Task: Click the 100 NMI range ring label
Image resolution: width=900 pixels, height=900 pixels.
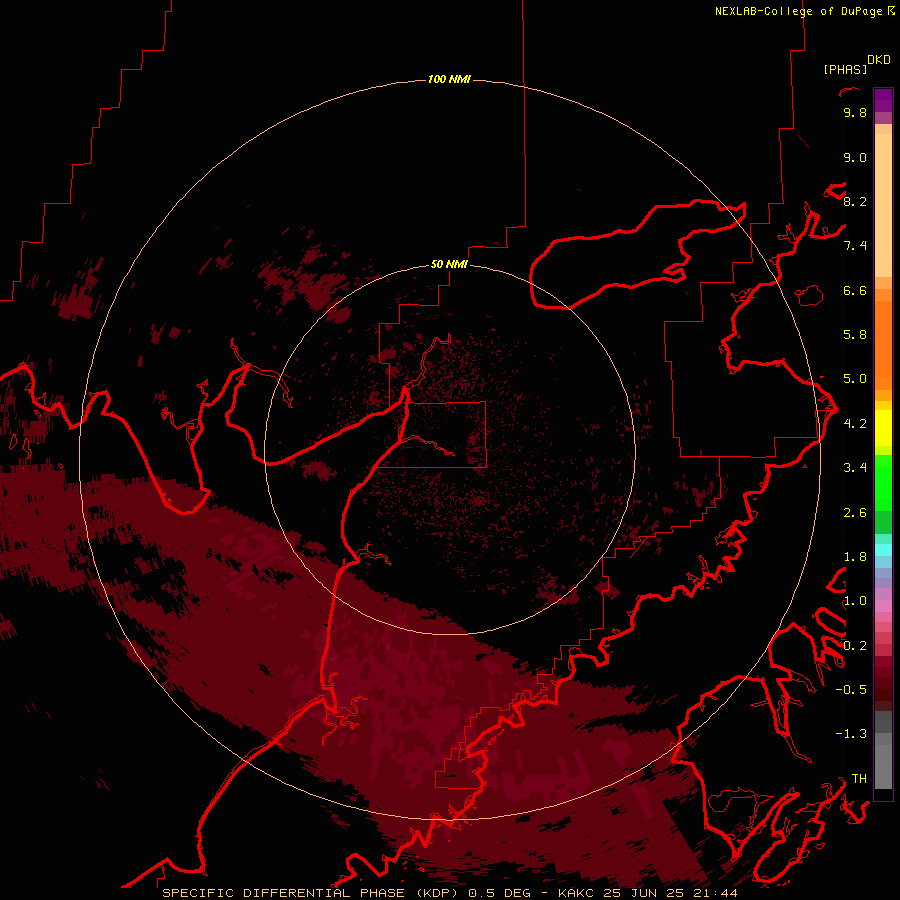Action: (x=449, y=79)
